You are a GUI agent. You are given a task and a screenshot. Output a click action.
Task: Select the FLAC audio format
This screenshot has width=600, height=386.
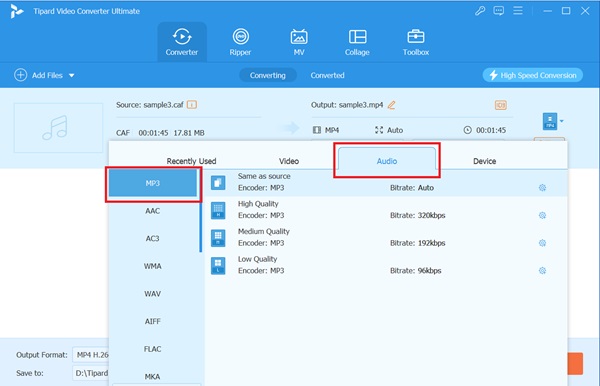point(152,349)
